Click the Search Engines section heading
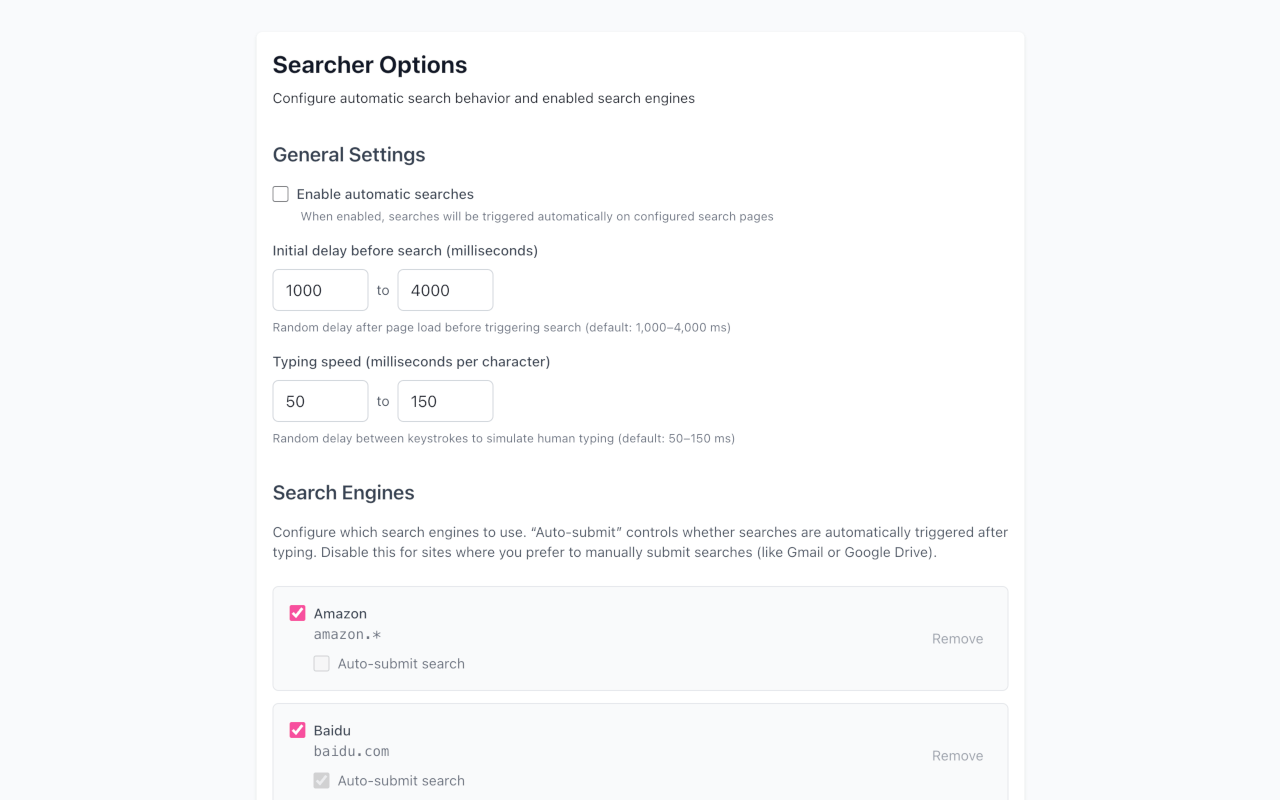This screenshot has height=800, width=1280. click(x=343, y=492)
